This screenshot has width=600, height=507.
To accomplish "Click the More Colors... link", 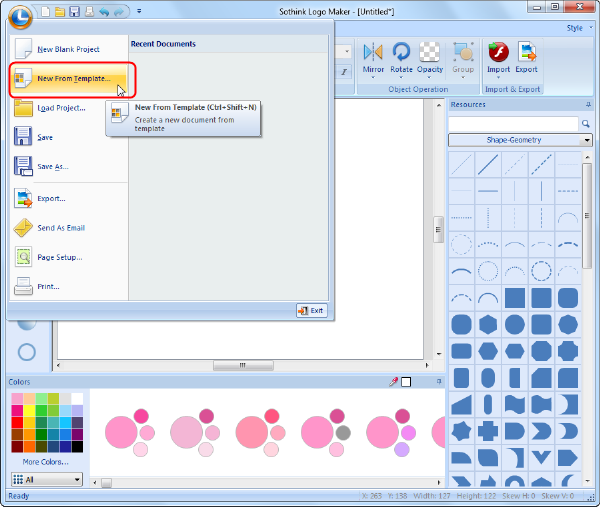I will 46,462.
